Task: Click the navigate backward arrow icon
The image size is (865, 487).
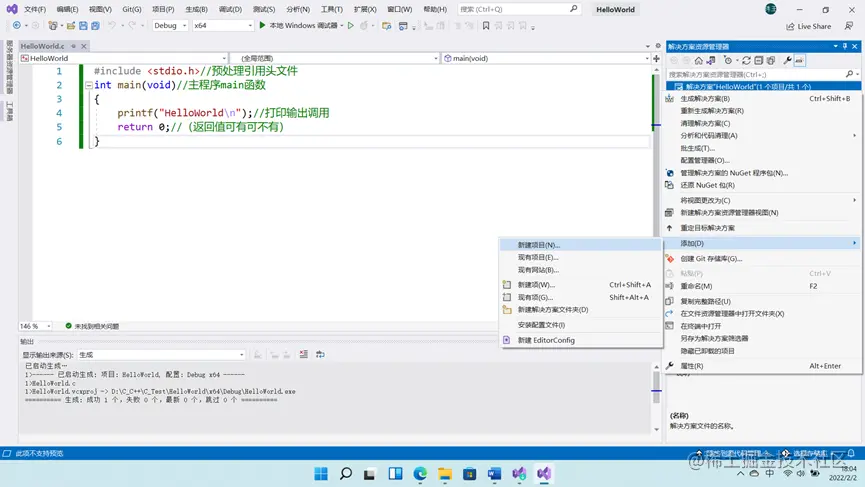Action: [x=17, y=25]
